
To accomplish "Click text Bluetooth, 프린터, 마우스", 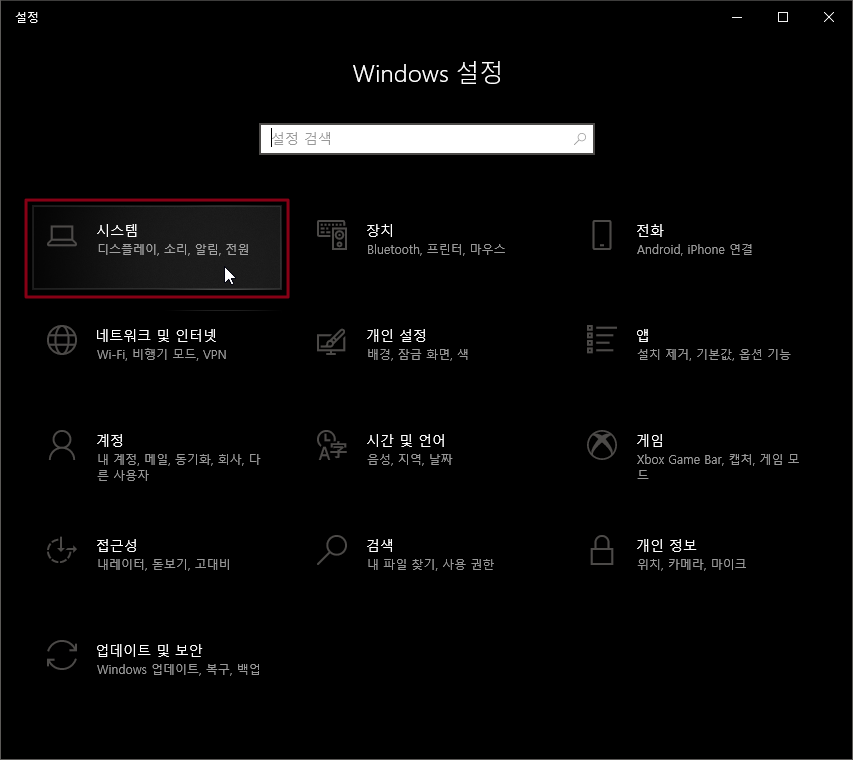I will pos(436,249).
